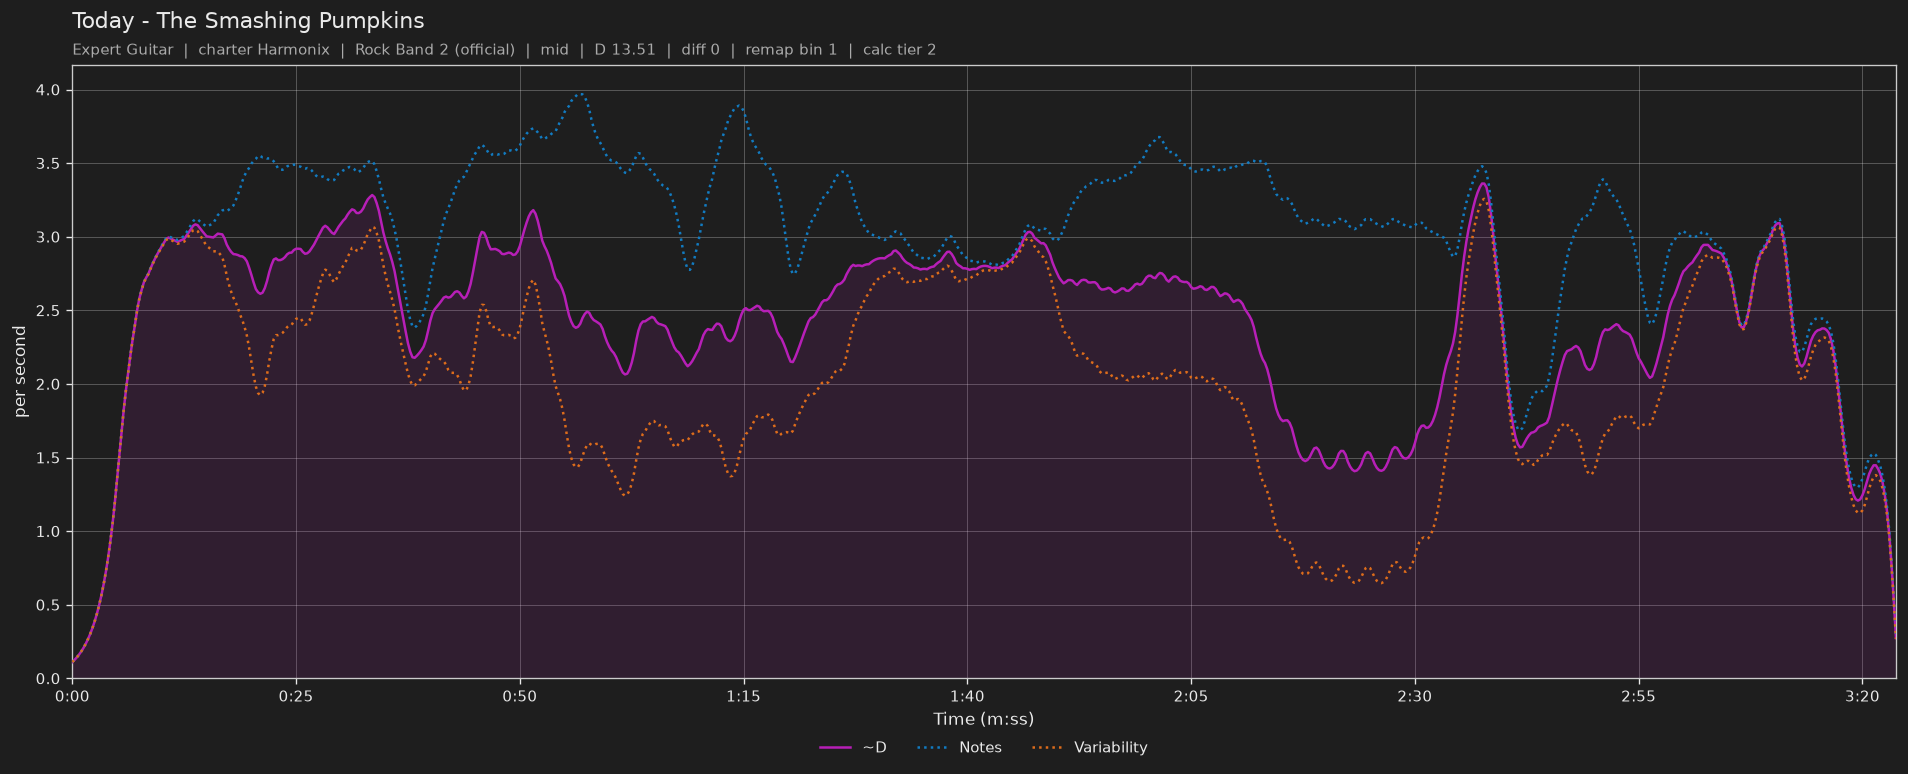This screenshot has height=774, width=1908.
Task: Click the "calc tier 2" subtitle entry
Action: click(900, 50)
